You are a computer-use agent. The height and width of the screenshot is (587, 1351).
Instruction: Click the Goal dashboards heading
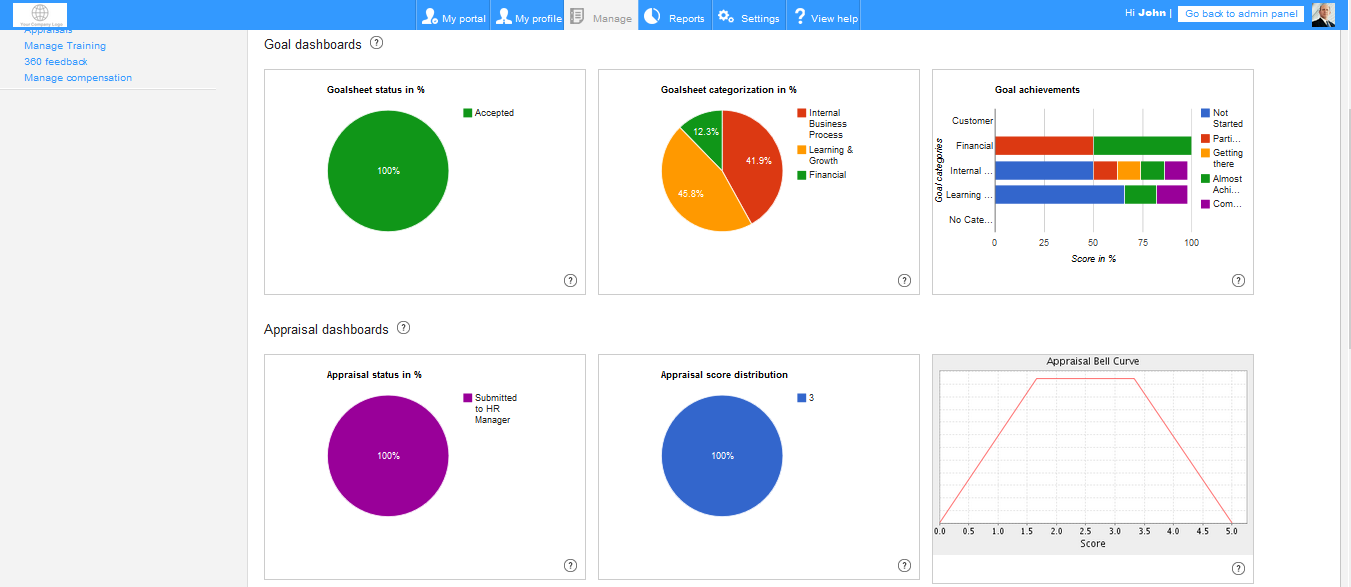[x=313, y=44]
